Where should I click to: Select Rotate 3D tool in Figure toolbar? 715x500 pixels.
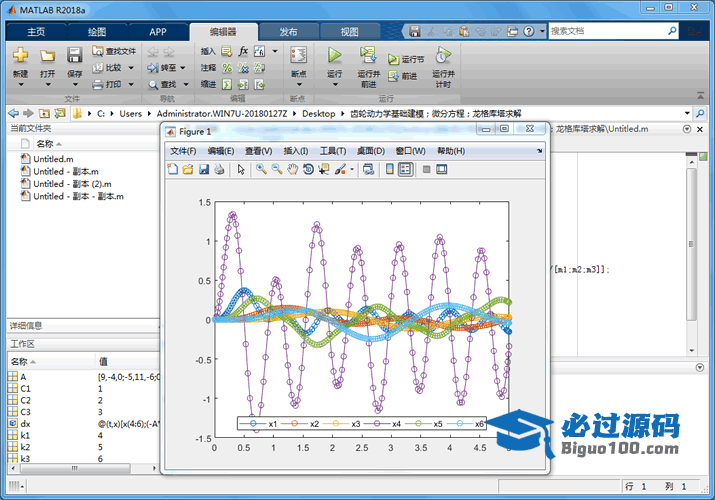tap(308, 170)
